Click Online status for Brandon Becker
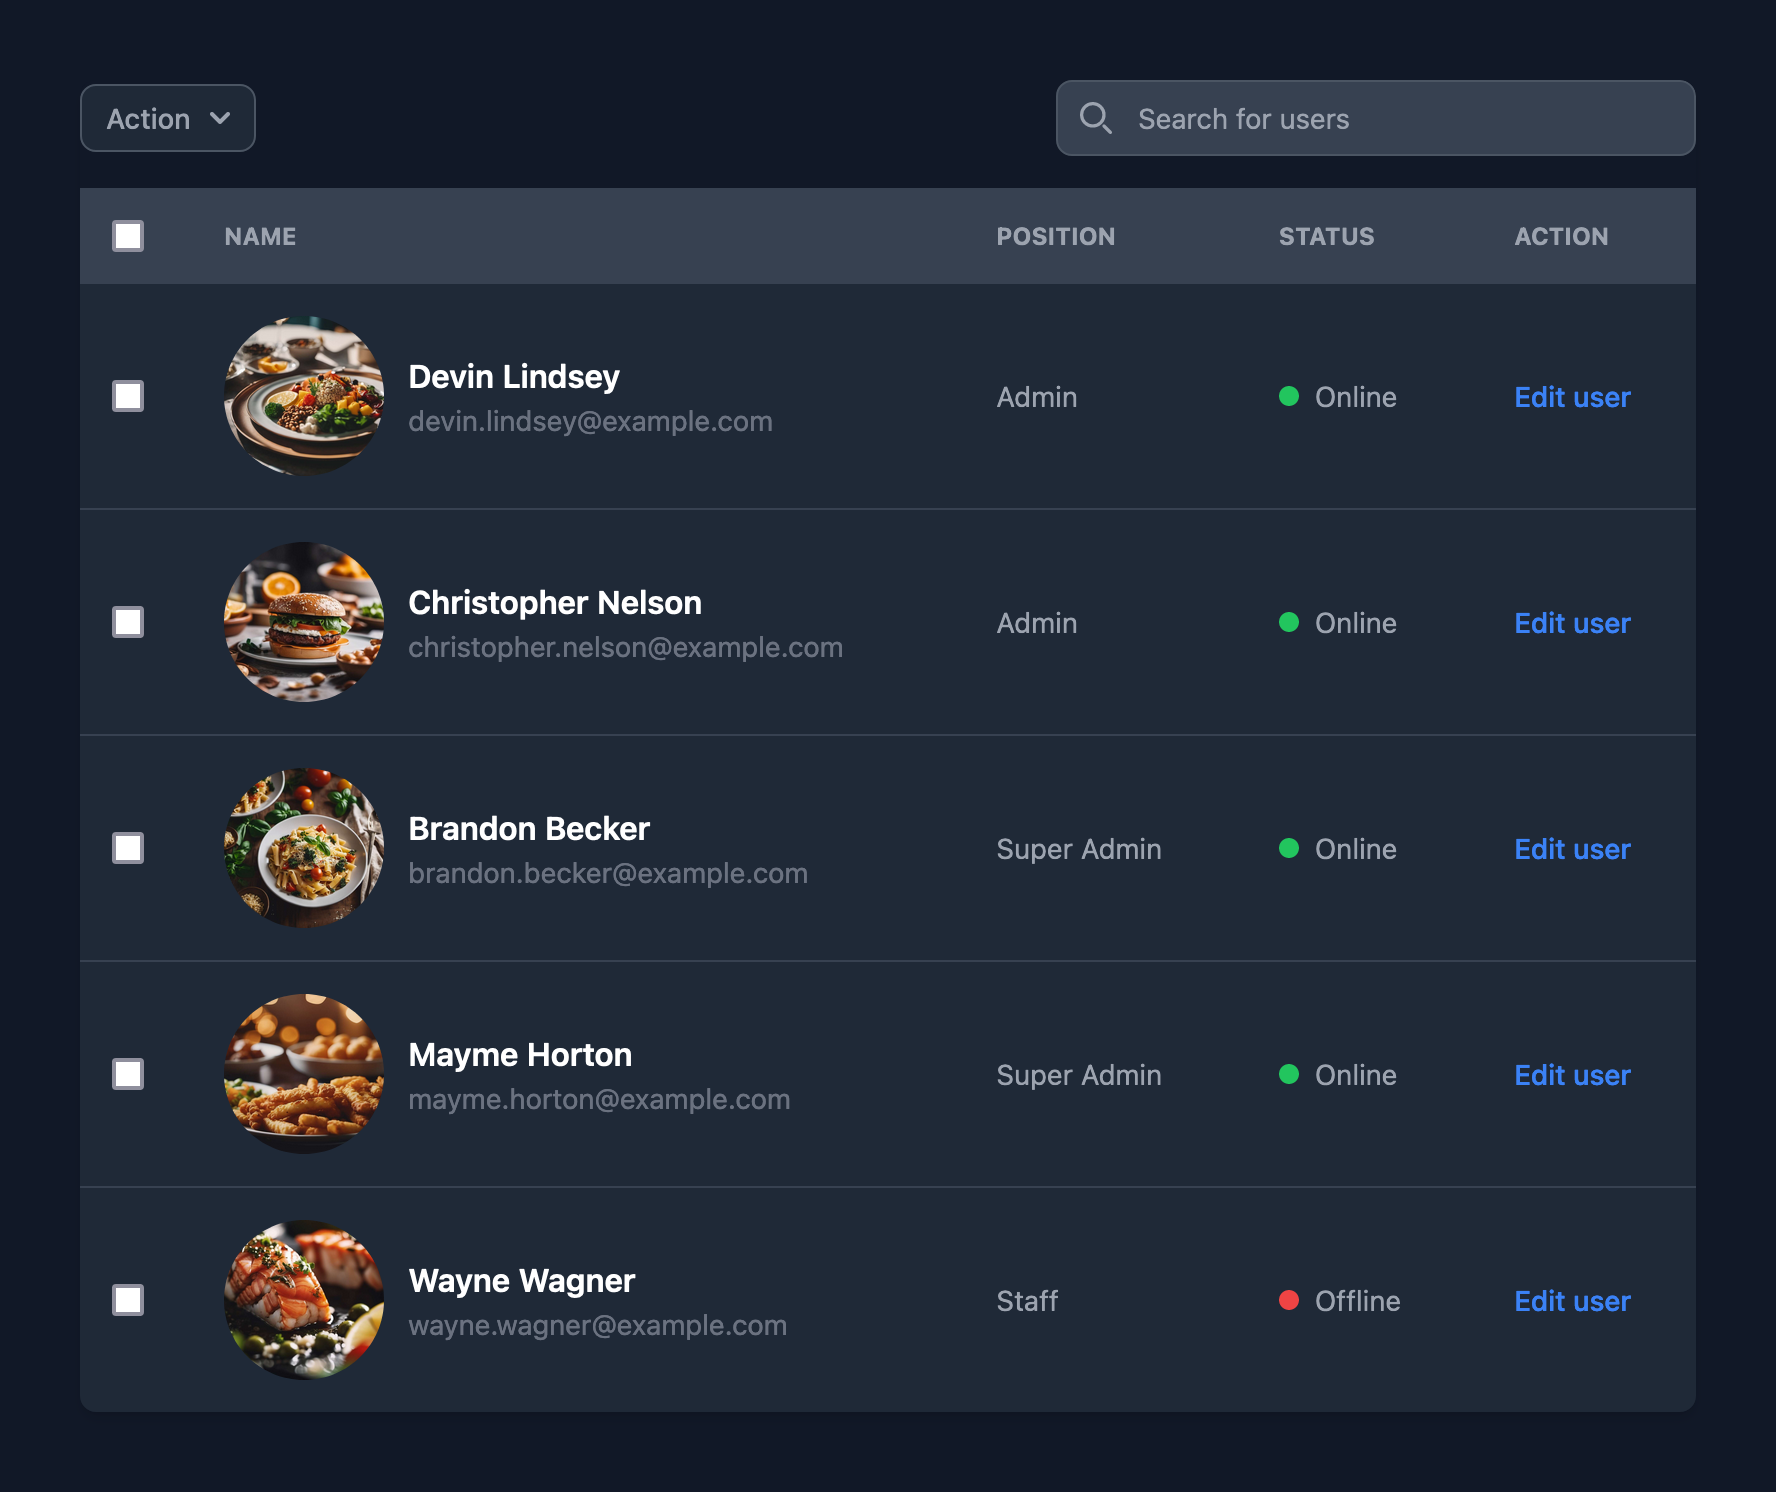Screen dimensions: 1776x1492 pos(1338,849)
